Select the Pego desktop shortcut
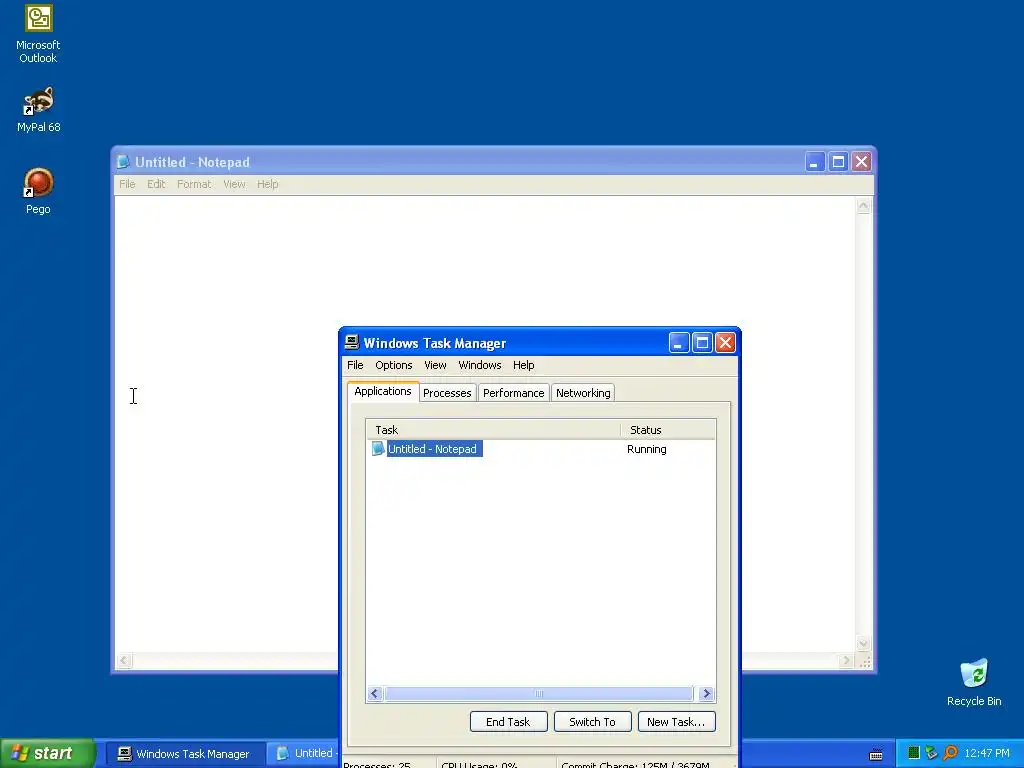The height and width of the screenshot is (768, 1024). coord(38,191)
